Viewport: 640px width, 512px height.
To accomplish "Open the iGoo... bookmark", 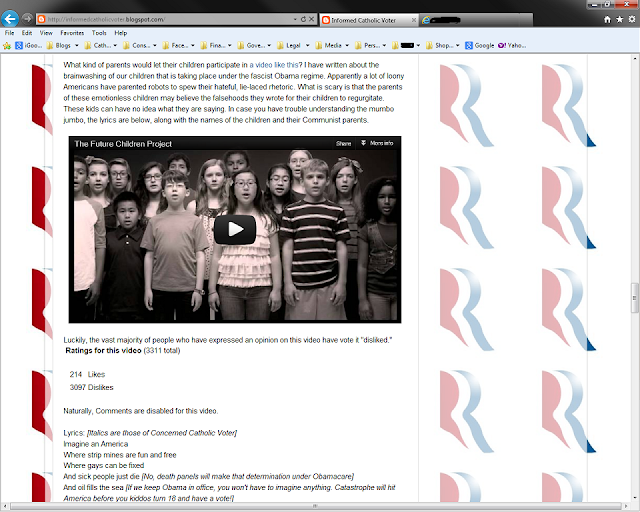I will pos(29,46).
